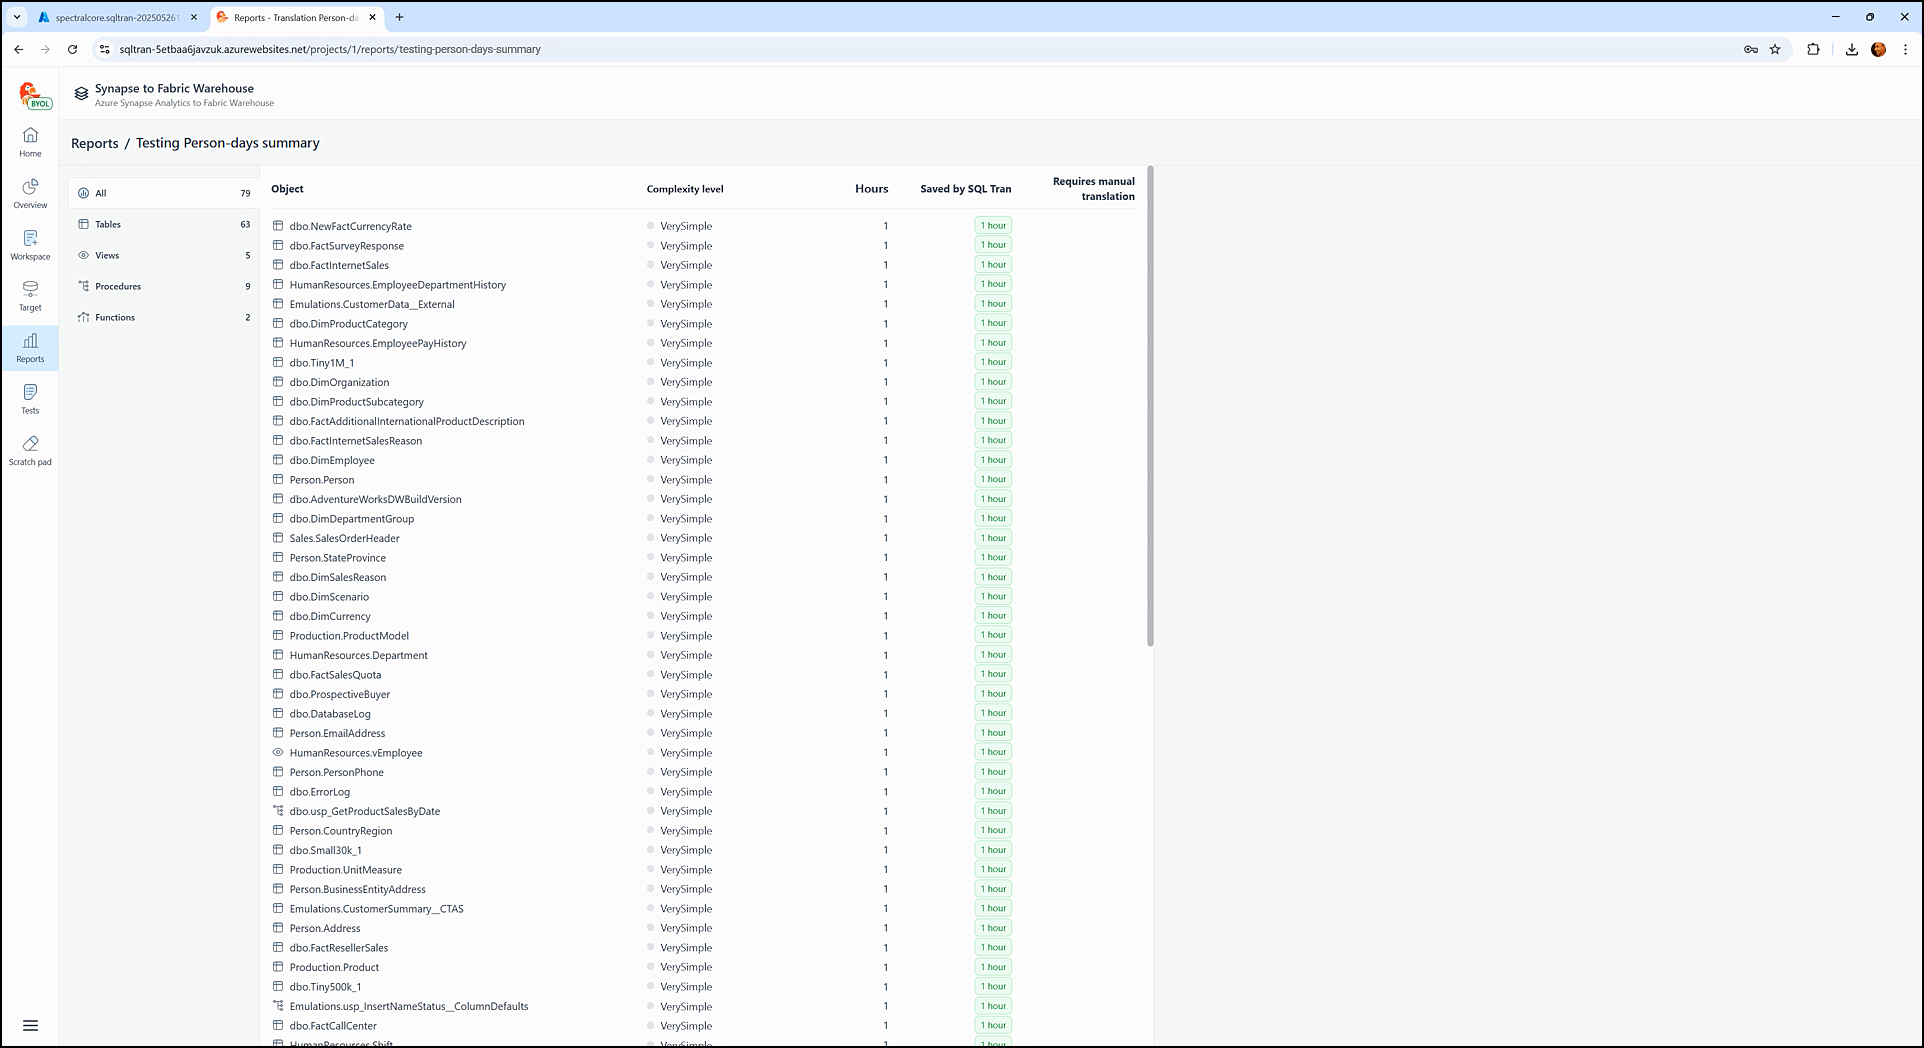Image resolution: width=1924 pixels, height=1048 pixels.
Task: Show only Functions objects
Action: 115,317
